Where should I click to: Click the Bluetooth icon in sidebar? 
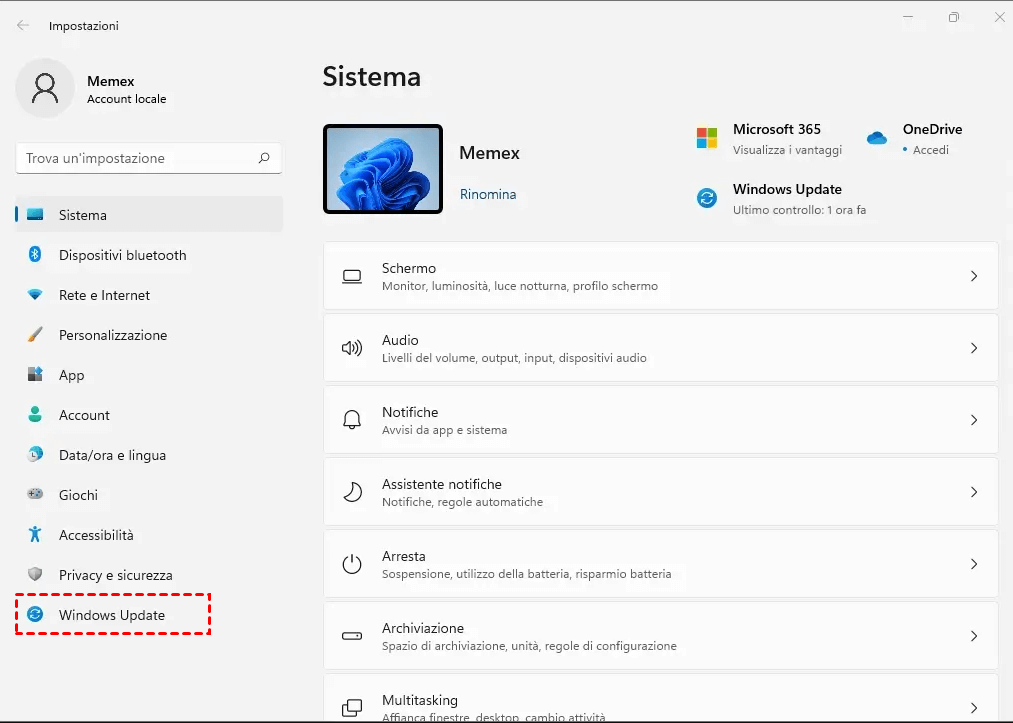[x=35, y=255]
